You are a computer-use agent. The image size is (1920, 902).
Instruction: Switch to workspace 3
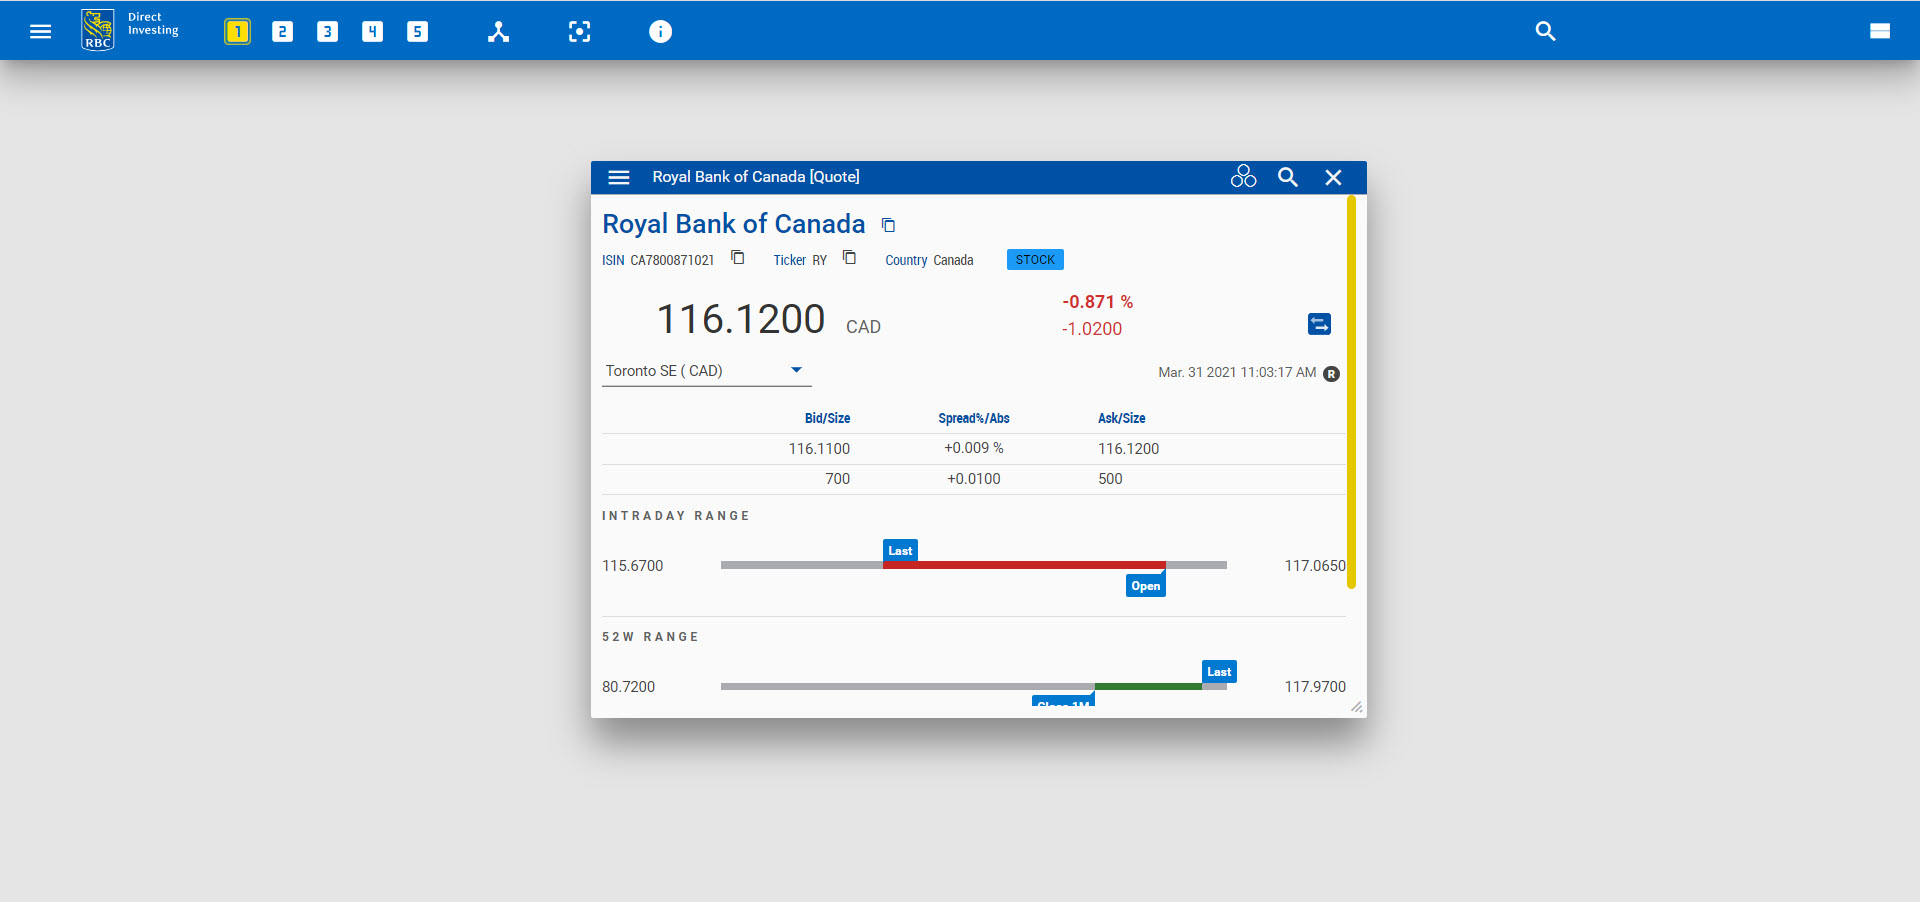(327, 31)
